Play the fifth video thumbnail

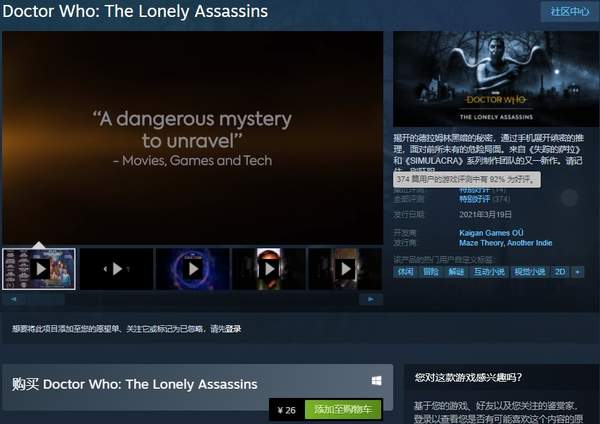coord(345,269)
